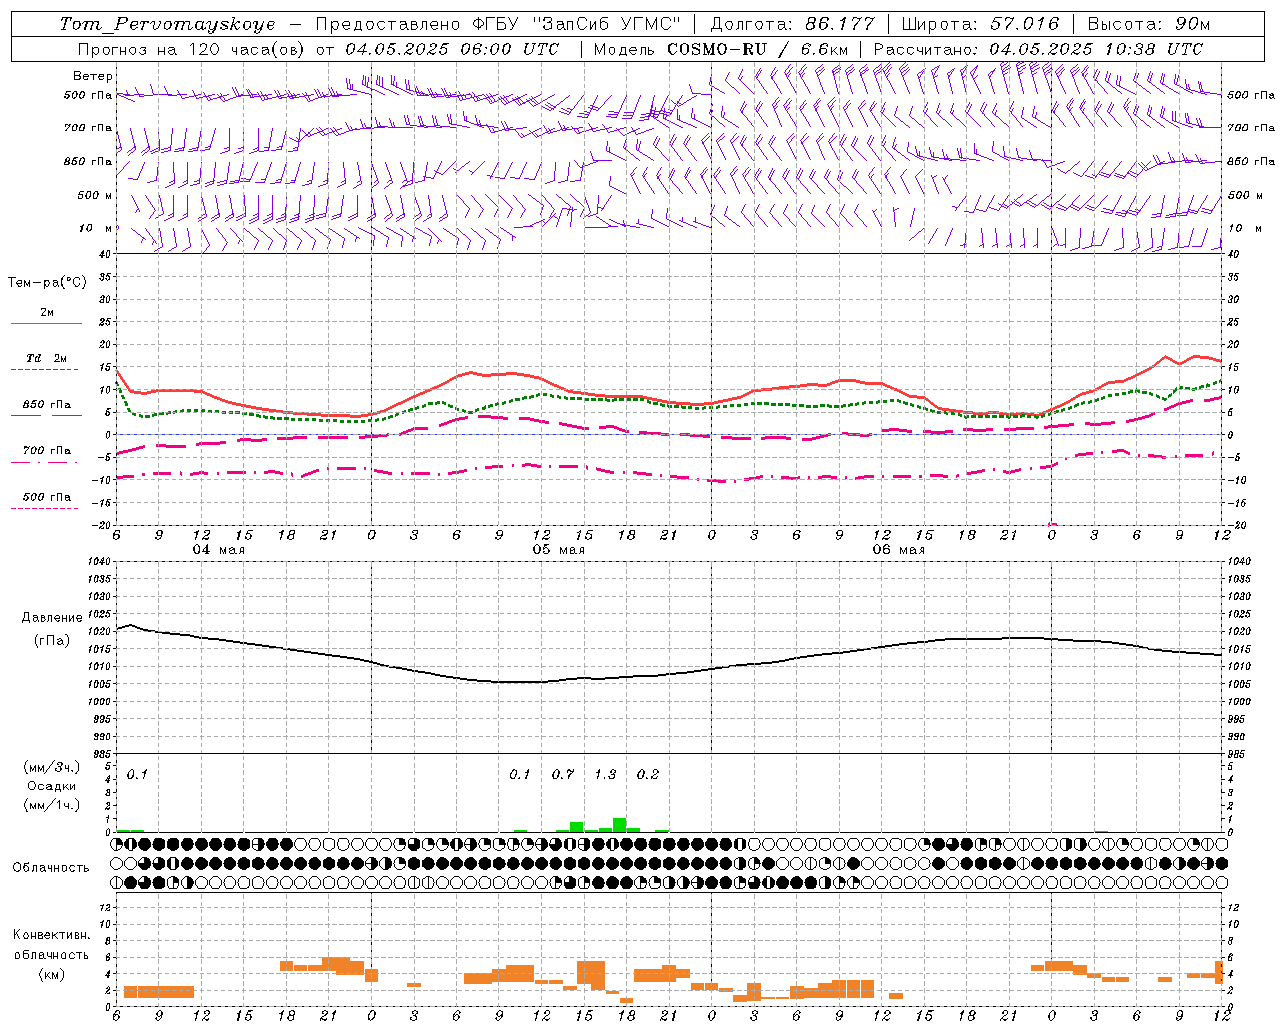Click the model name COSMO-RU / 6.6км

point(757,49)
